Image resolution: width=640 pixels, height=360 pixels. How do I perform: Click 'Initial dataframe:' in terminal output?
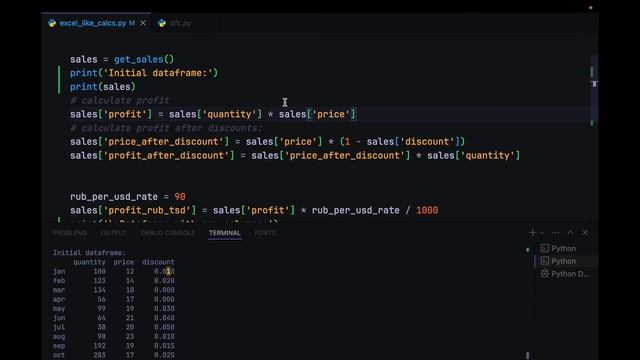point(89,253)
